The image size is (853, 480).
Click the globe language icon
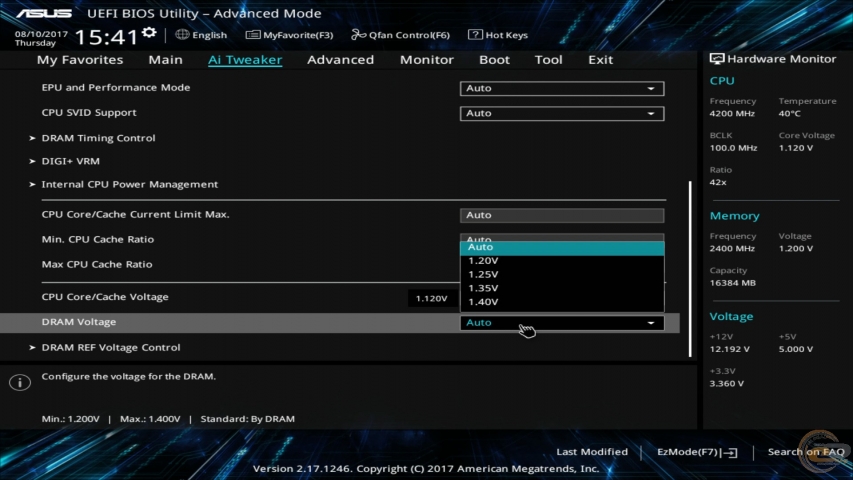[x=182, y=34]
